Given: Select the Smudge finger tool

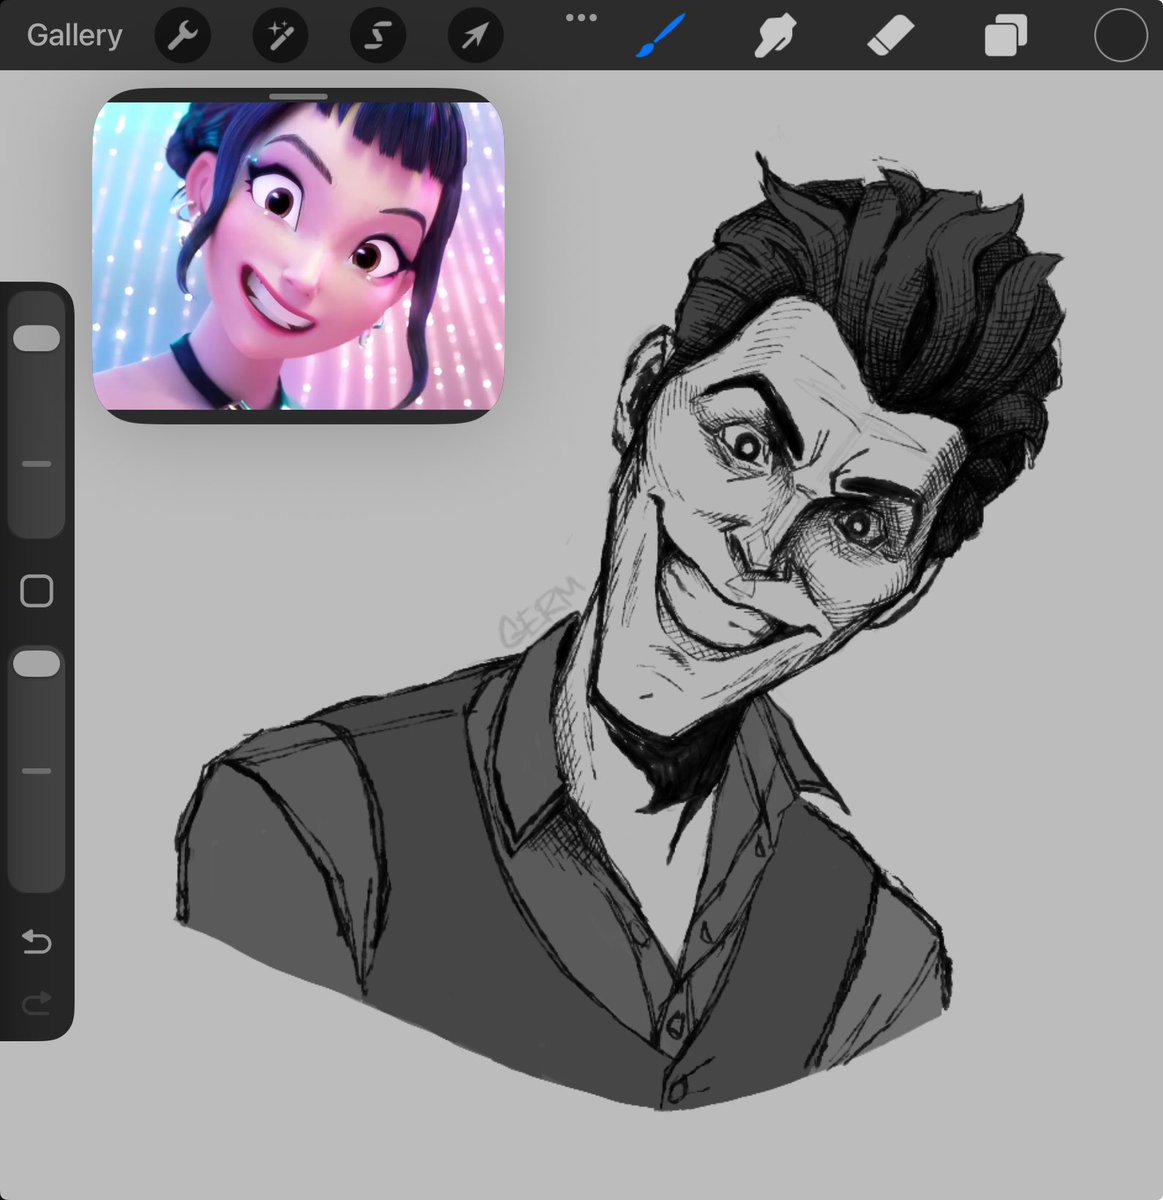Looking at the screenshot, I should click(775, 37).
